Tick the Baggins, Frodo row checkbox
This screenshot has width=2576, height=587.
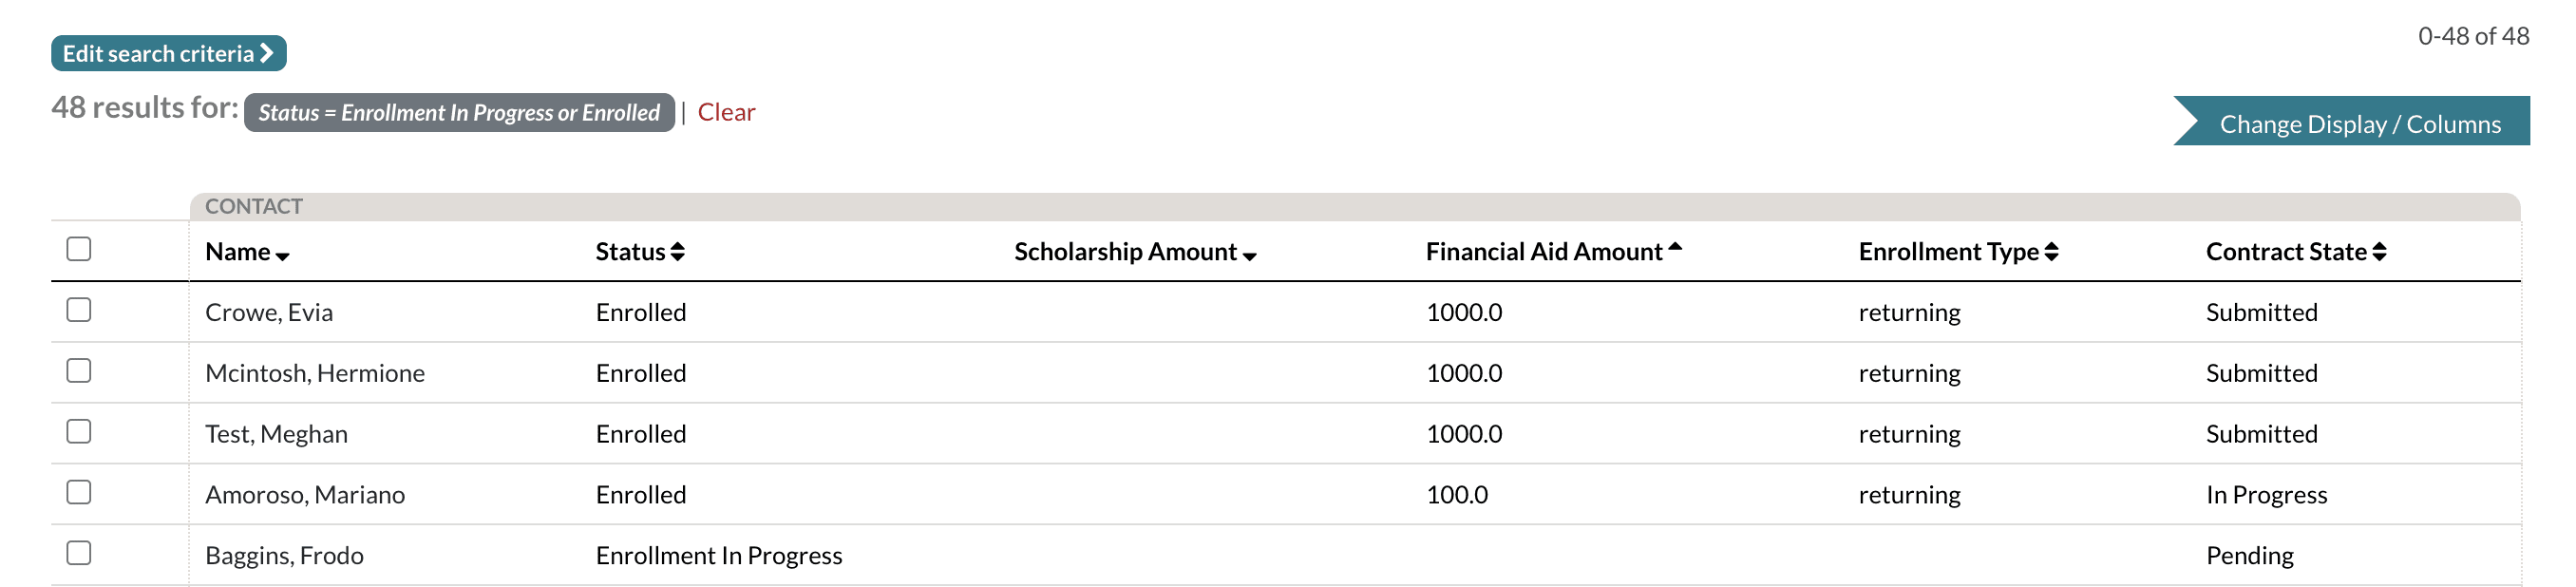tap(79, 553)
